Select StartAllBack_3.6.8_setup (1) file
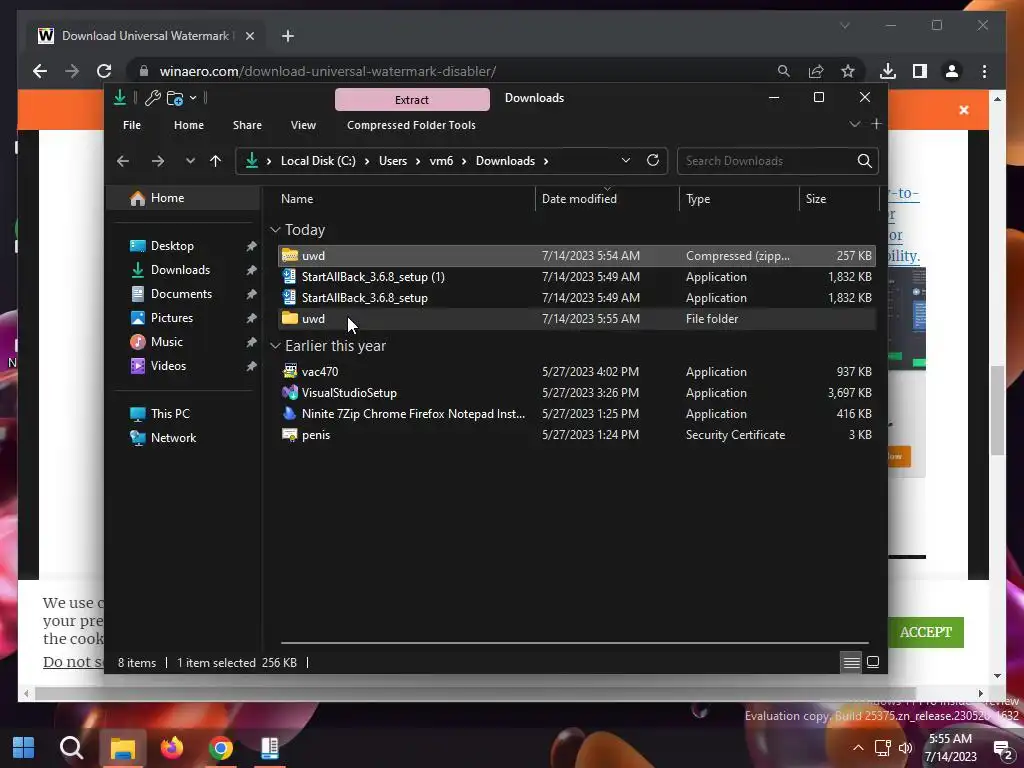Screen dimensions: 1024x768 tap(577, 277)
